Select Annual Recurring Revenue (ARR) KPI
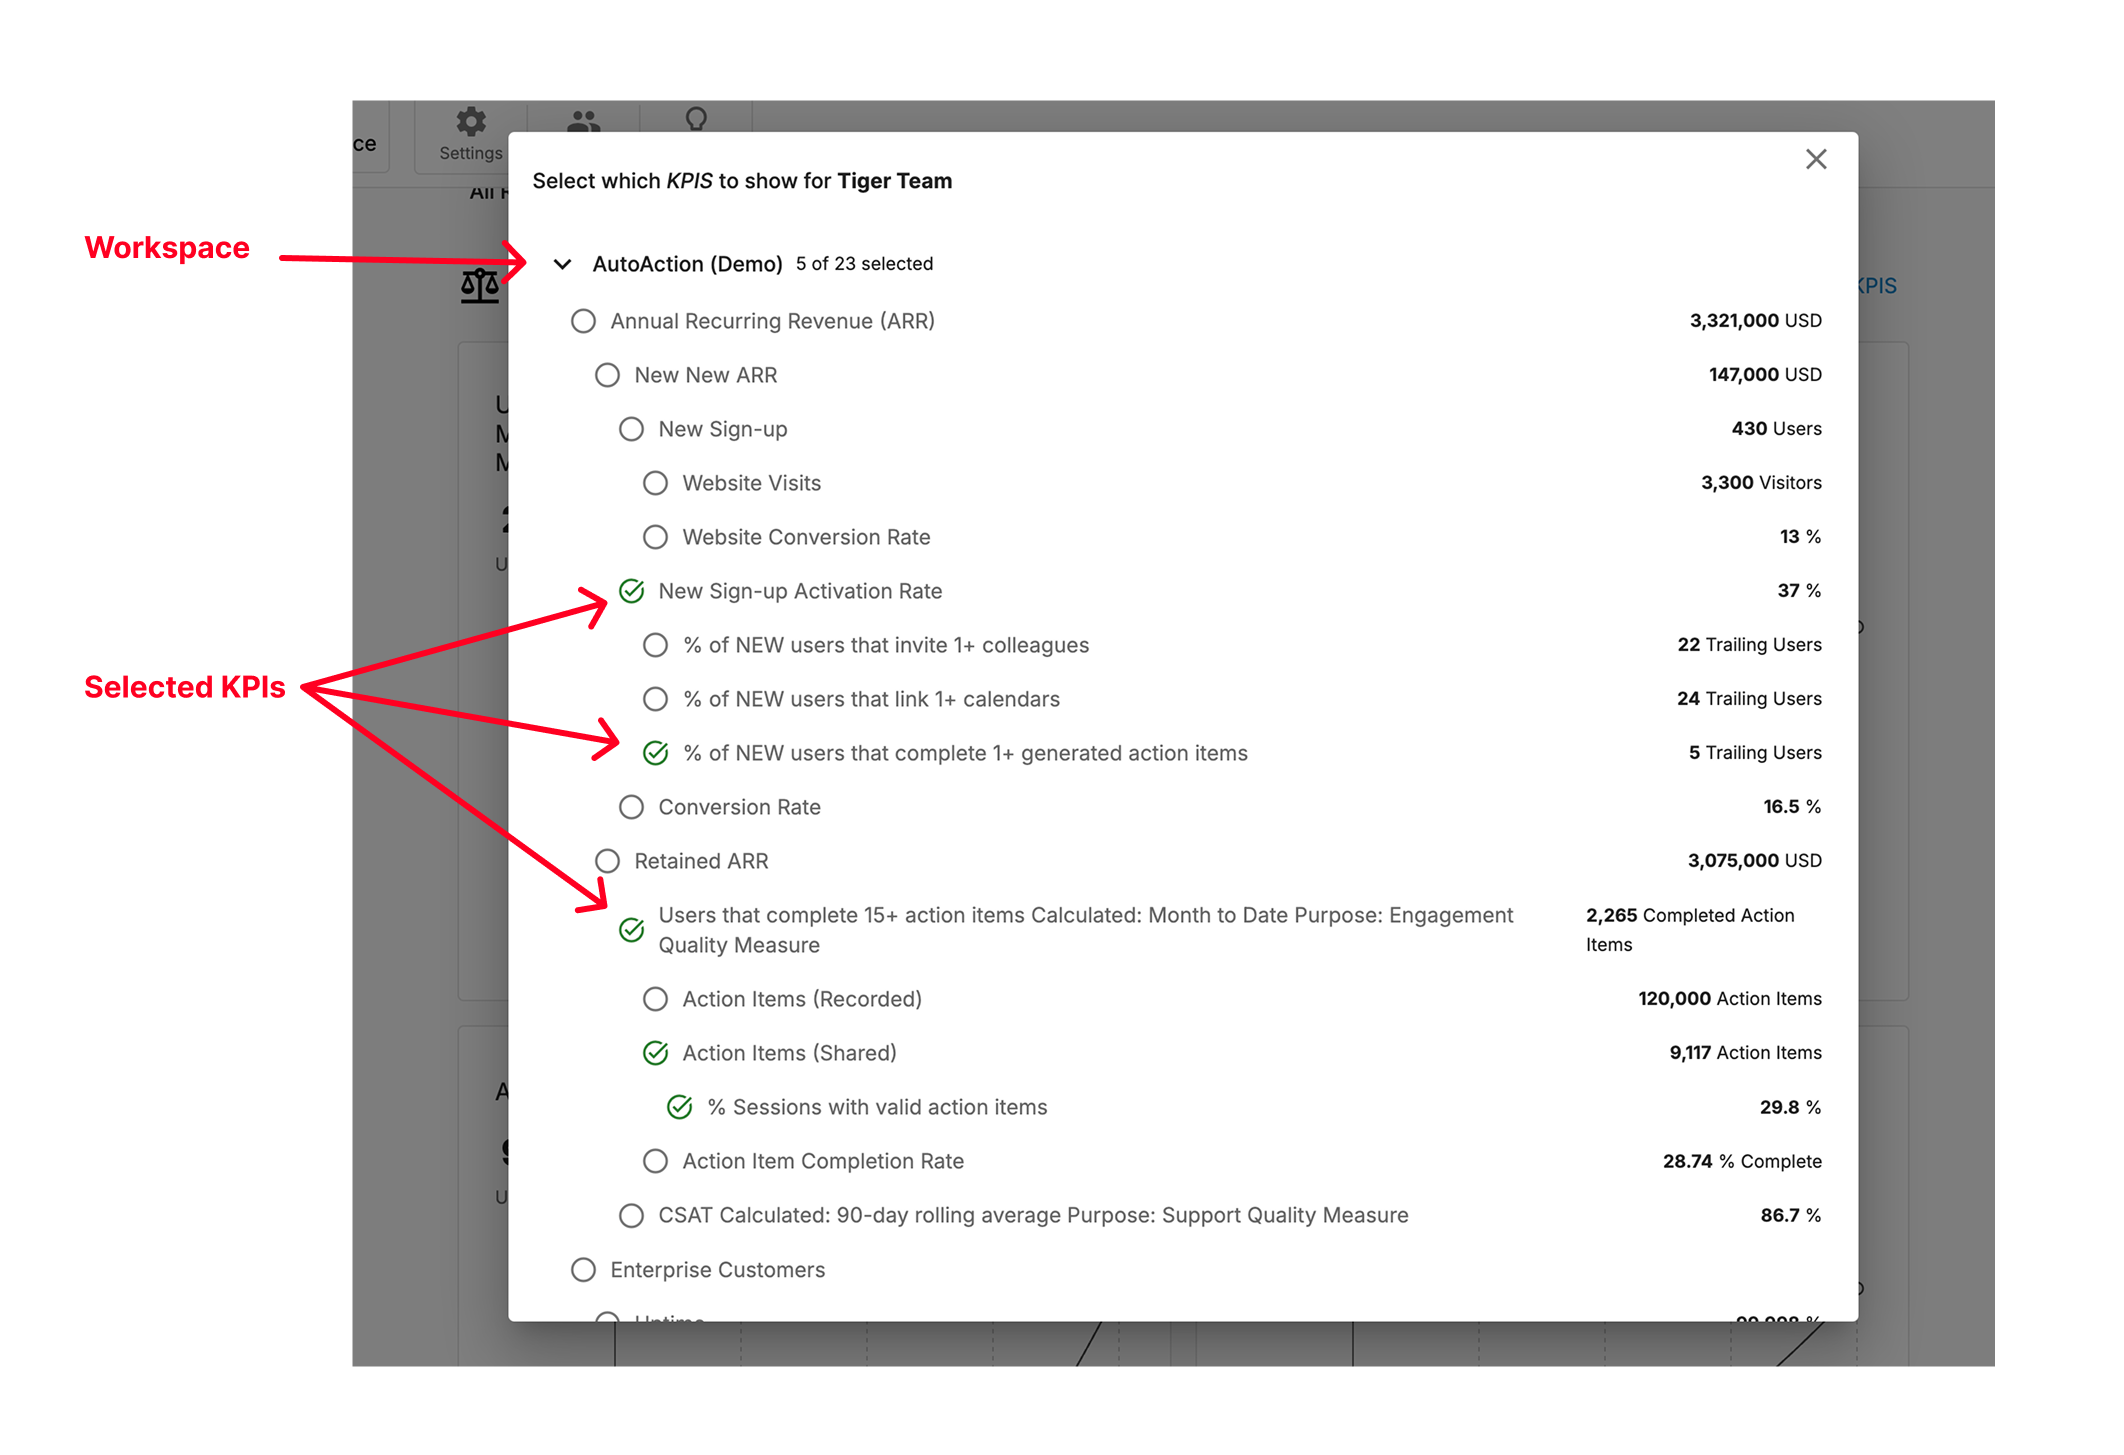The image size is (2124, 1455). point(583,321)
